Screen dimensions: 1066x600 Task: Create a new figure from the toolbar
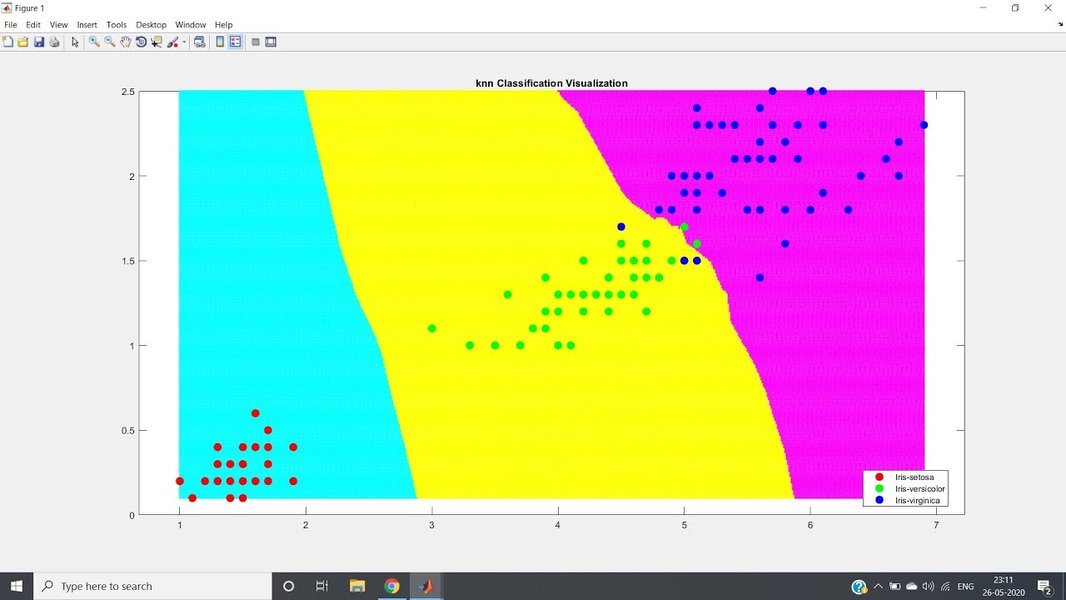[x=7, y=42]
